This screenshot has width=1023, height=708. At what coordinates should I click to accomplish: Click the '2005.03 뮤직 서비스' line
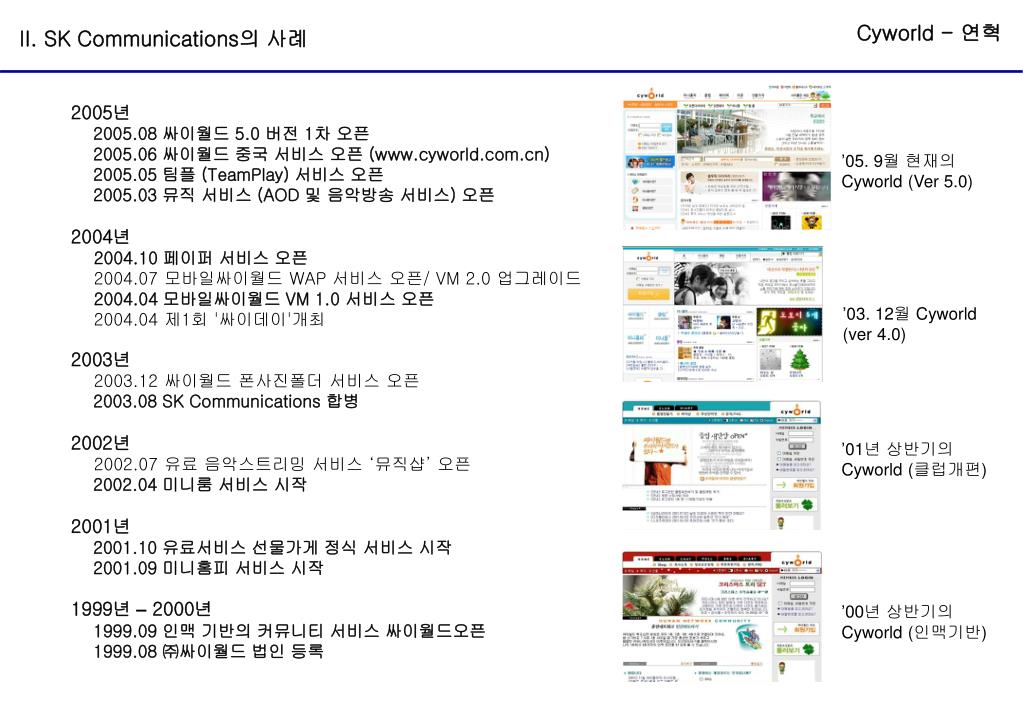tap(293, 194)
